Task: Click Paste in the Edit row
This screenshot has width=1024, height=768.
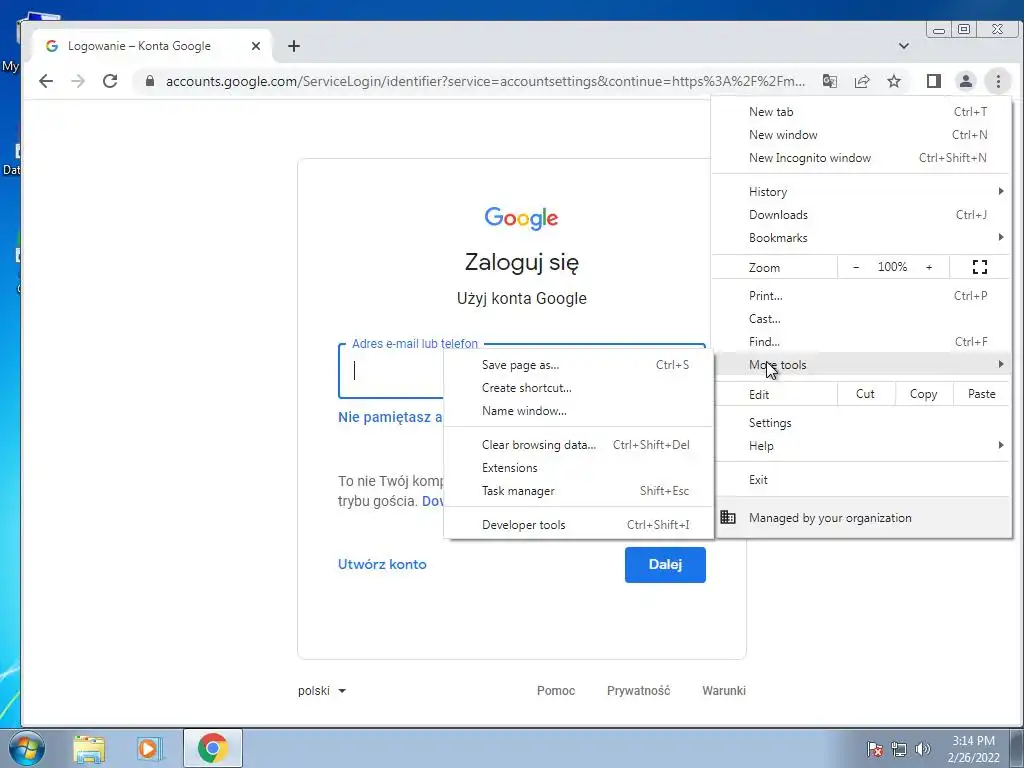Action: tap(982, 394)
